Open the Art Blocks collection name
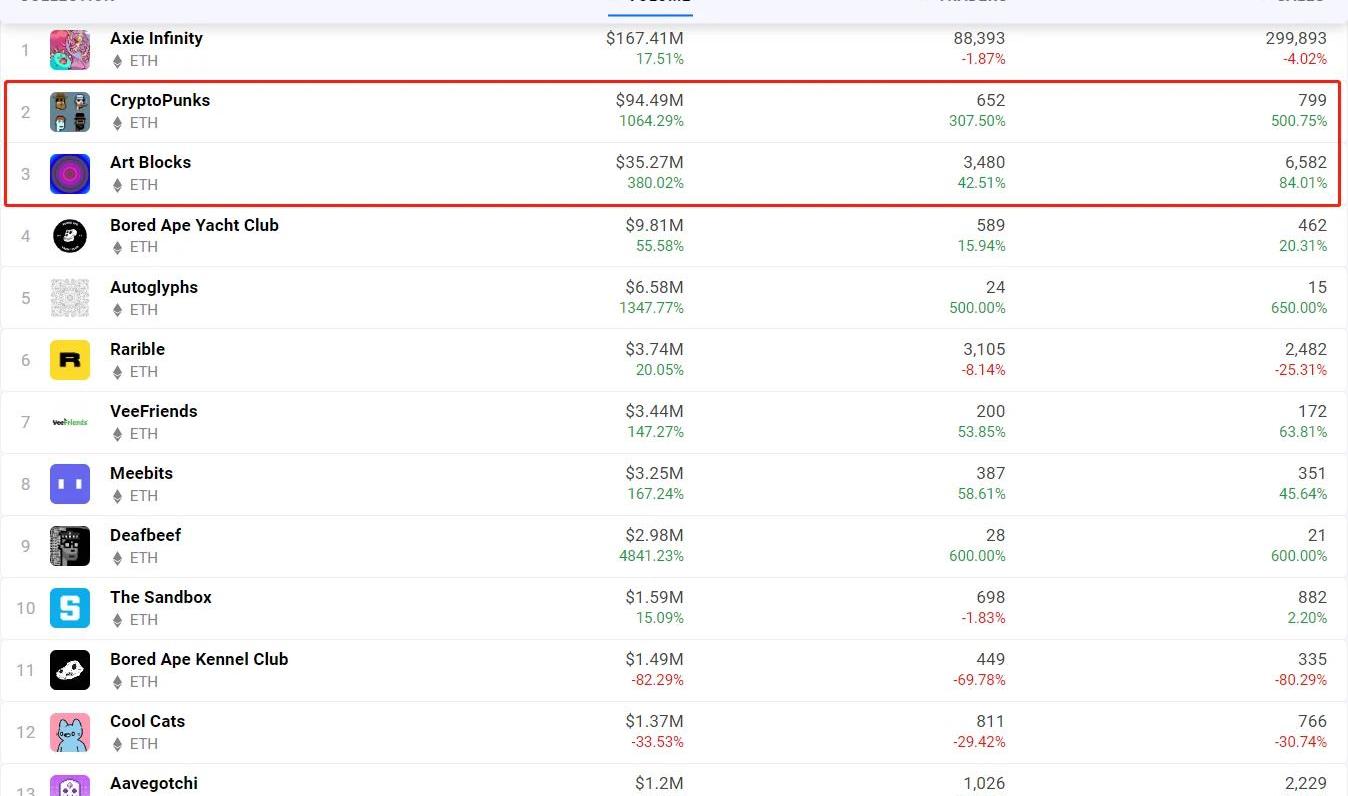 point(150,162)
